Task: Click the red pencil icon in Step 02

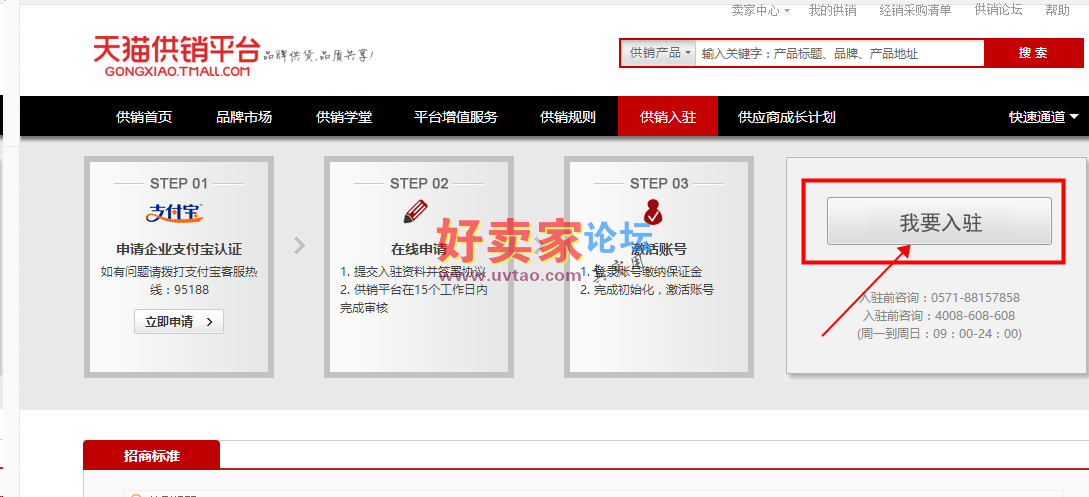Action: pyautogui.click(x=415, y=211)
